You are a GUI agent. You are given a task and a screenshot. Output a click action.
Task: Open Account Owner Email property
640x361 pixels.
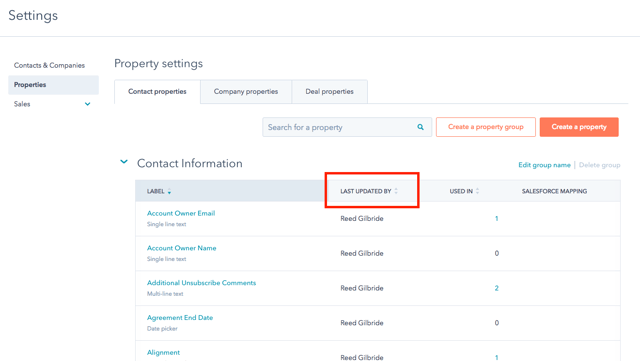pos(181,213)
